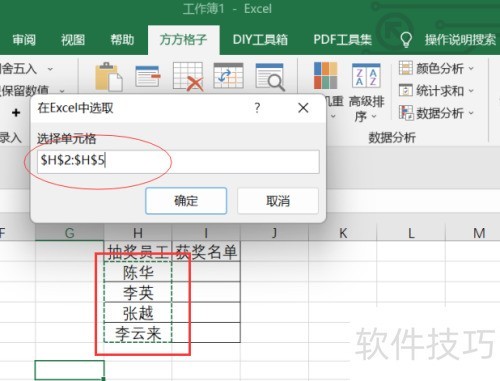Close the 在Excel中选取 dialog

[x=303, y=108]
